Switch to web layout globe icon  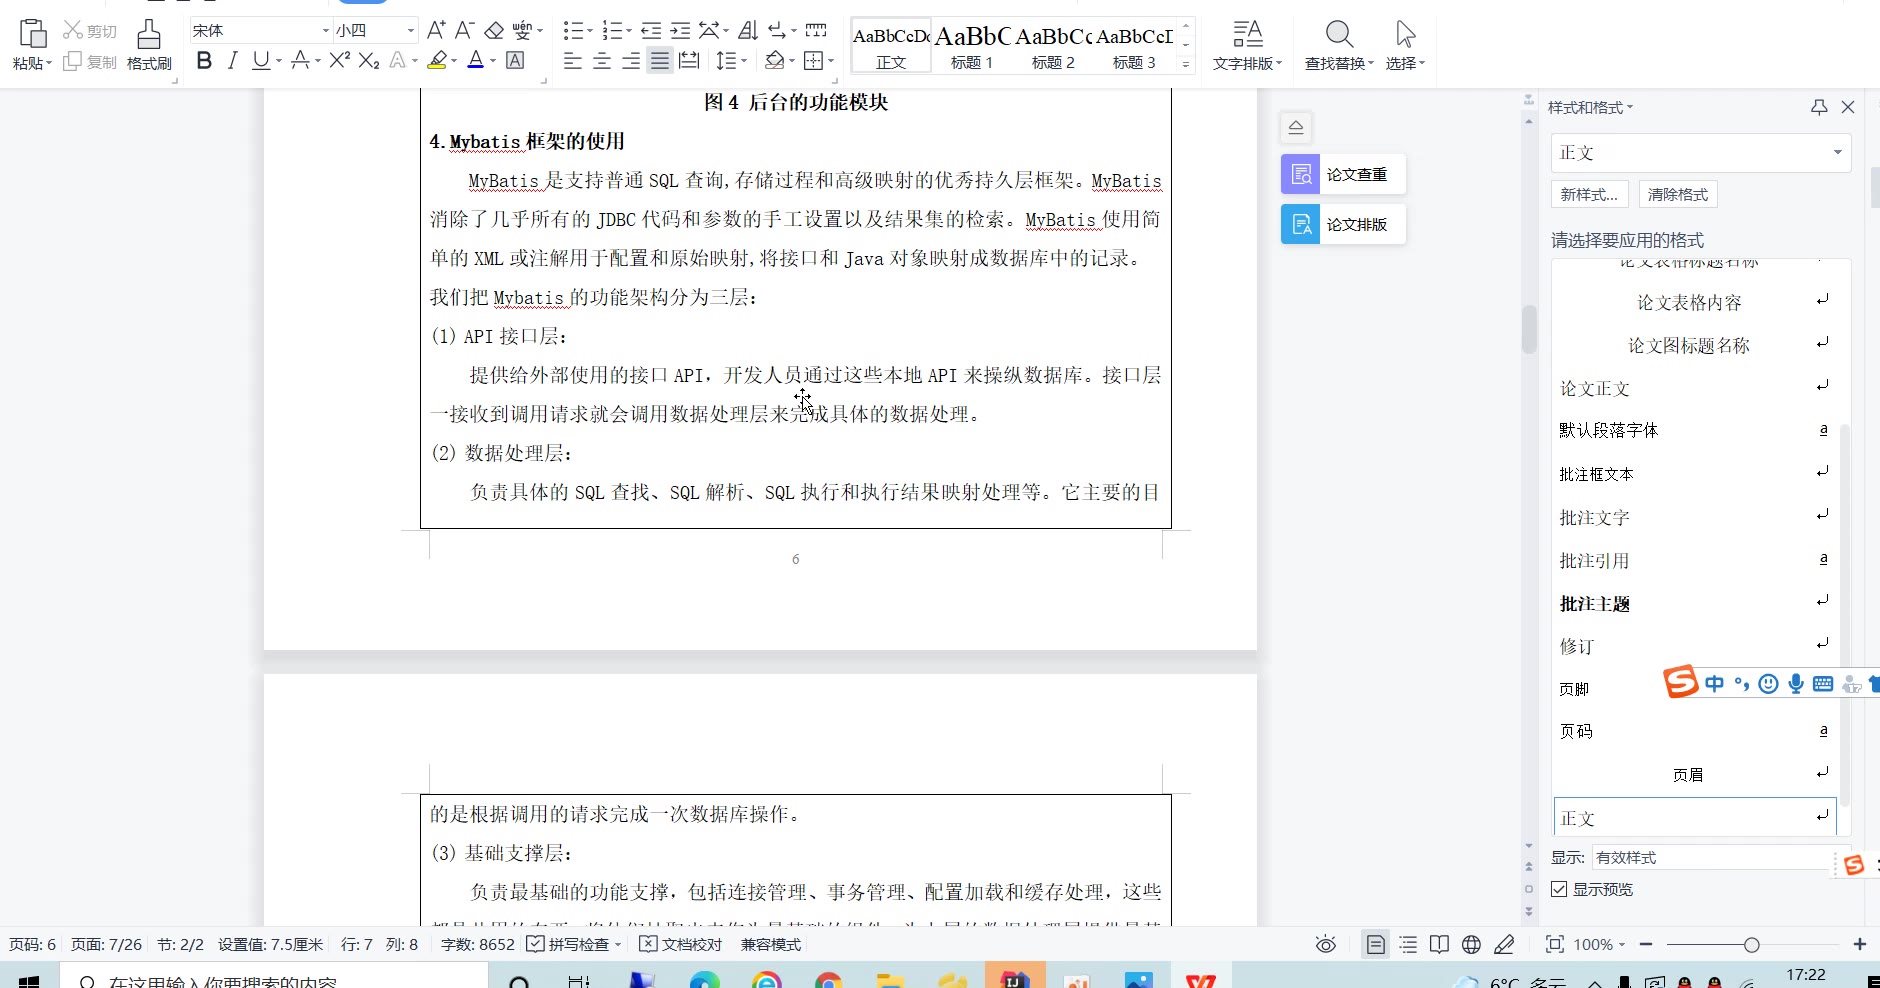pyautogui.click(x=1471, y=944)
